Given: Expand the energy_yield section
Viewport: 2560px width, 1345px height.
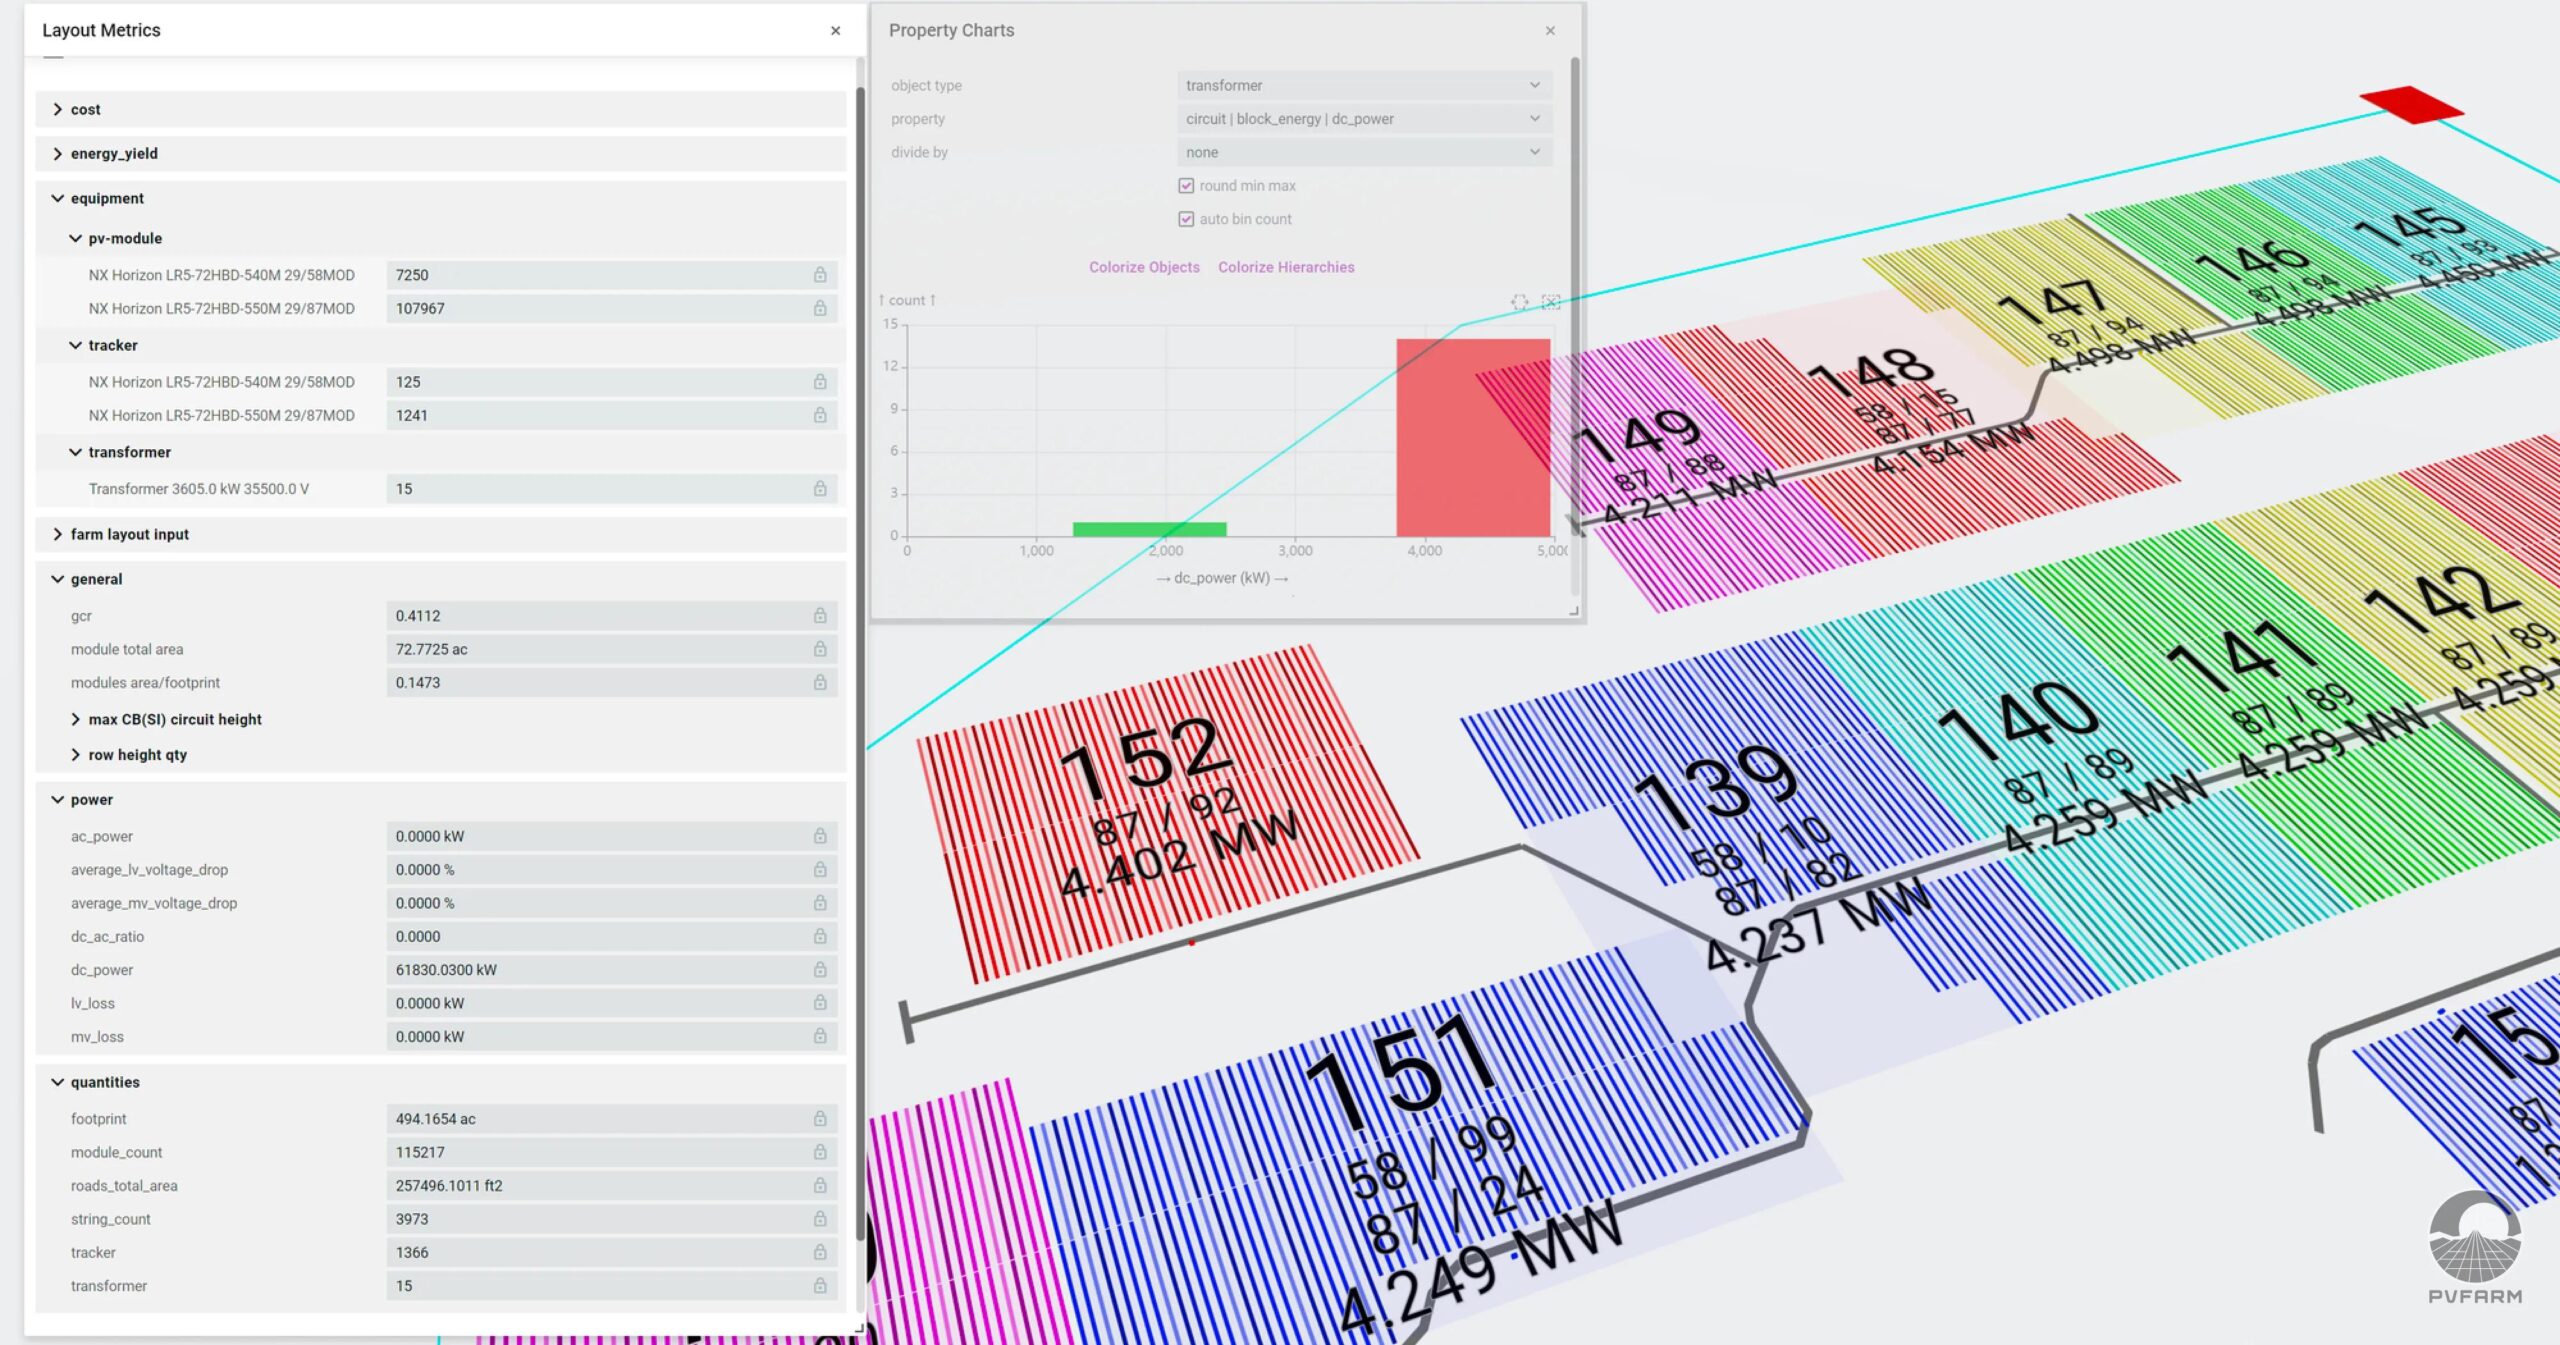Looking at the screenshot, I should 441,153.
